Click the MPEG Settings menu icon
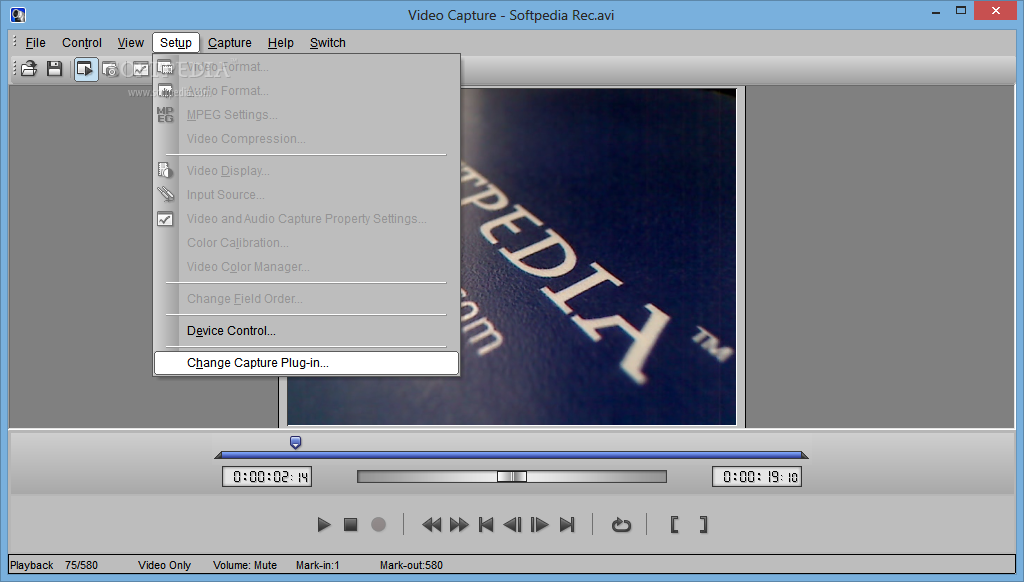This screenshot has width=1024, height=582. 165,115
